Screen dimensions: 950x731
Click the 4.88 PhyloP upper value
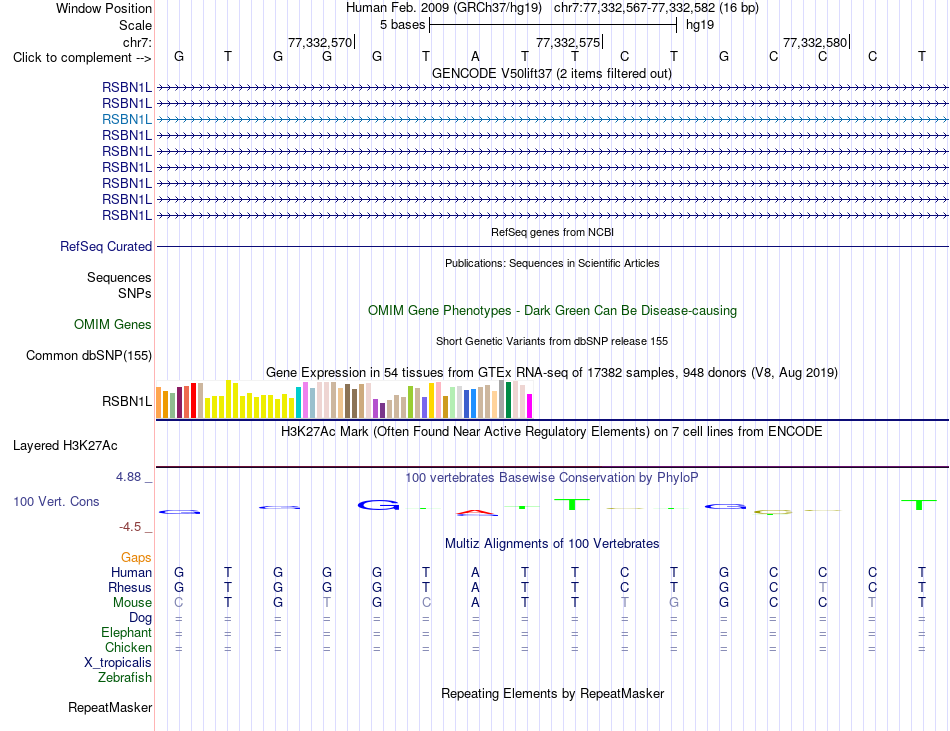pyautogui.click(x=128, y=477)
